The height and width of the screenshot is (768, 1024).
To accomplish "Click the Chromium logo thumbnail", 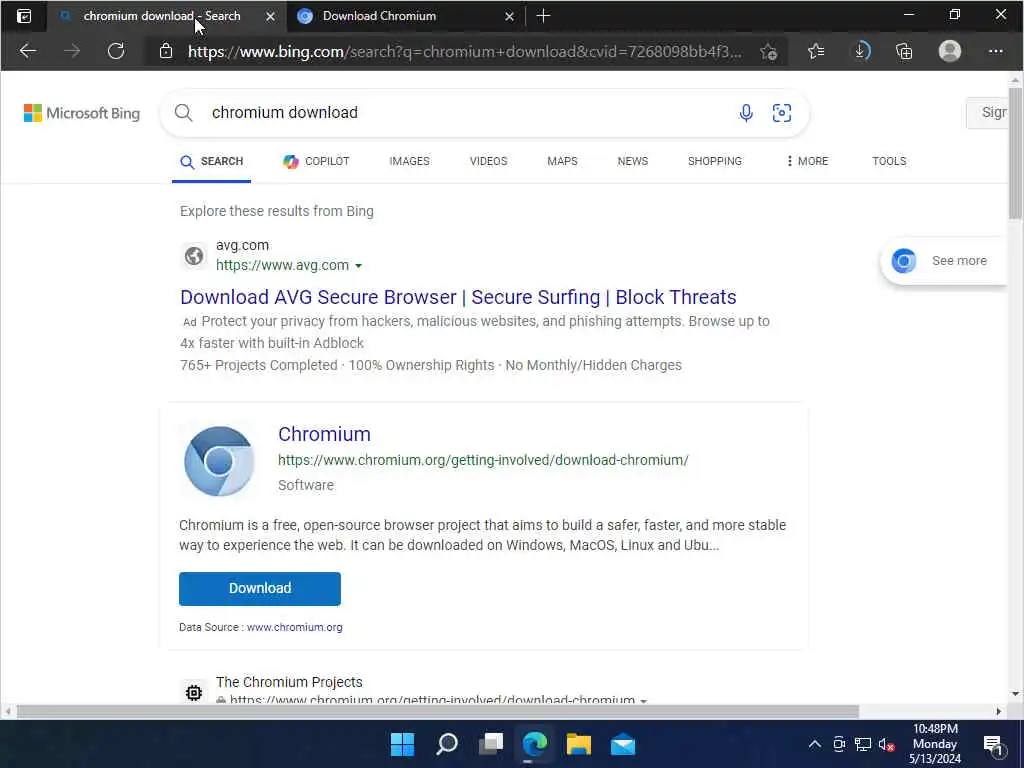I will click(219, 461).
